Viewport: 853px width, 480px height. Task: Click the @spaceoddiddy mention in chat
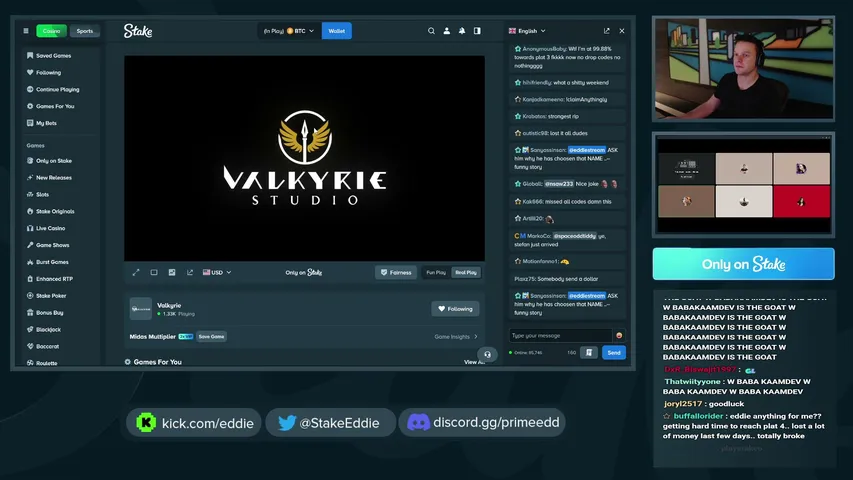(574, 236)
